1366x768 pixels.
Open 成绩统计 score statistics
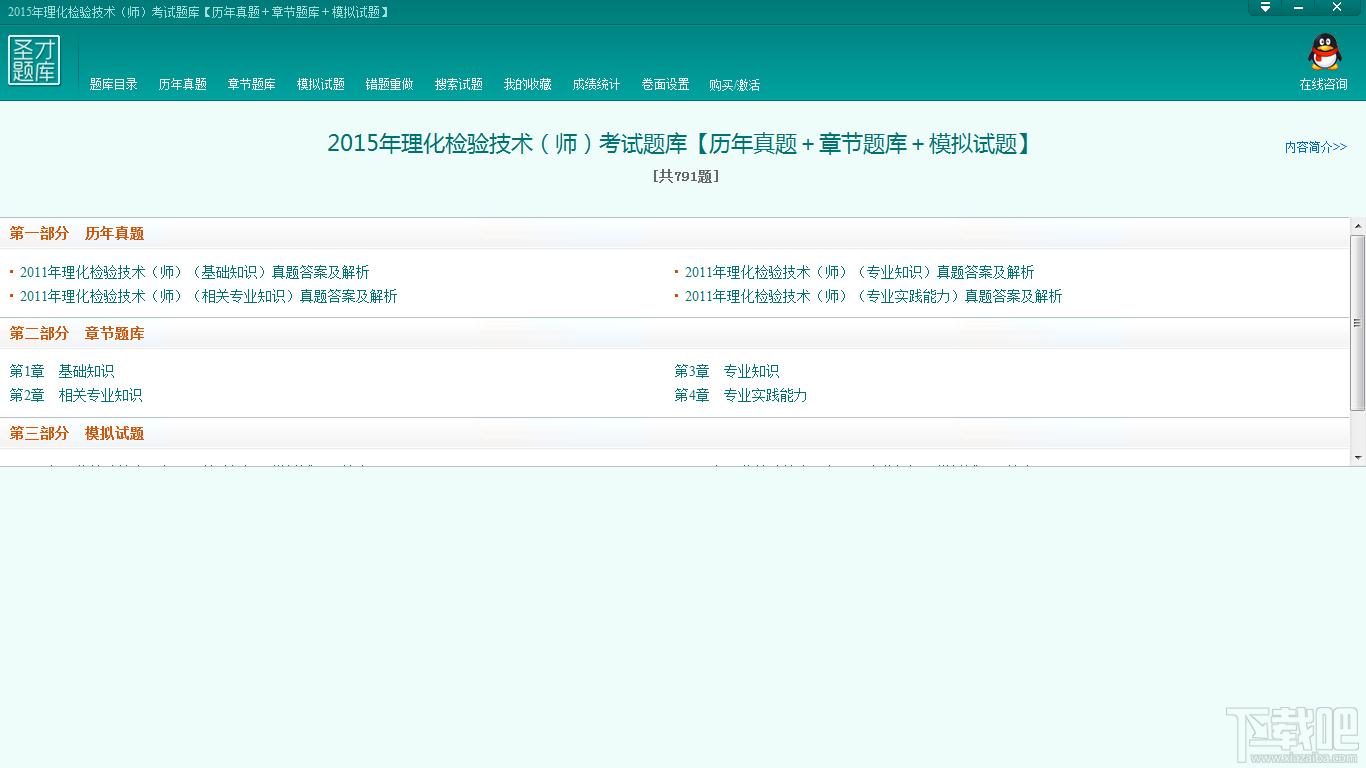597,85
